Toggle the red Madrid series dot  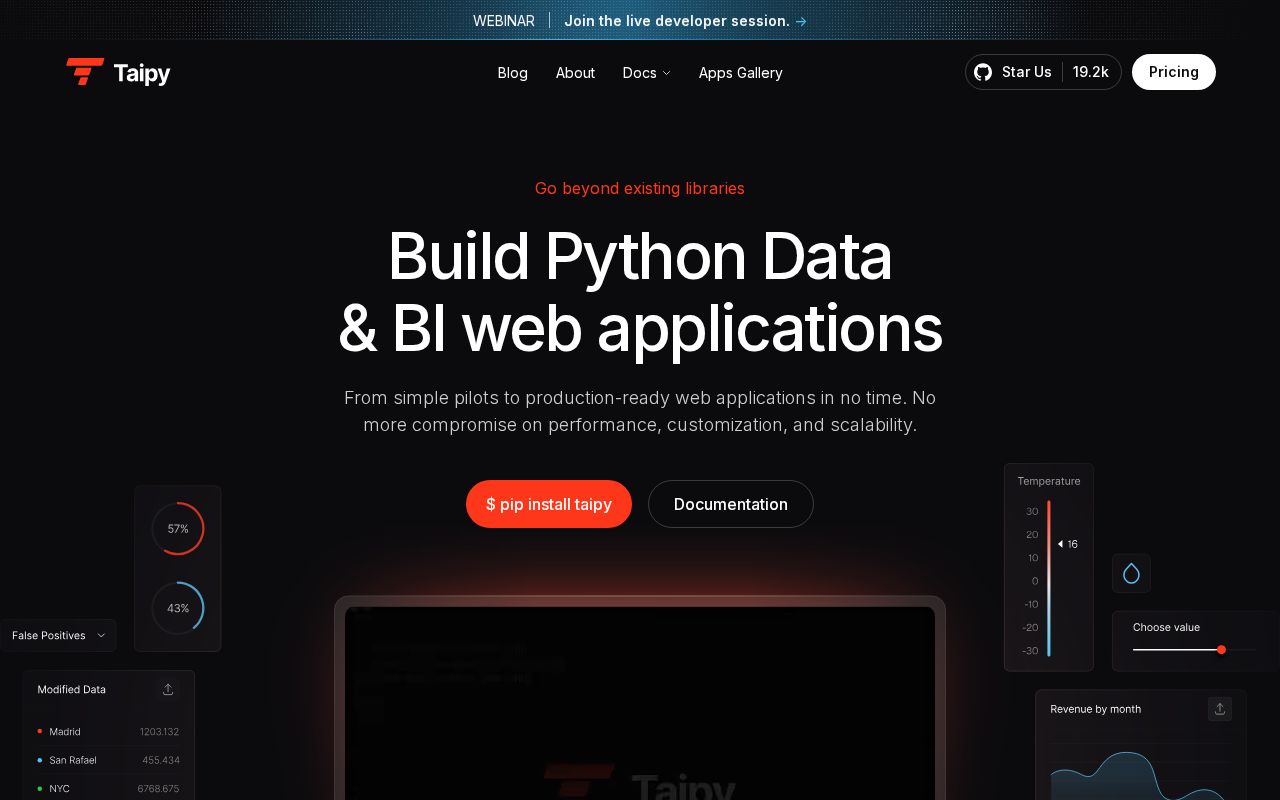pos(40,731)
